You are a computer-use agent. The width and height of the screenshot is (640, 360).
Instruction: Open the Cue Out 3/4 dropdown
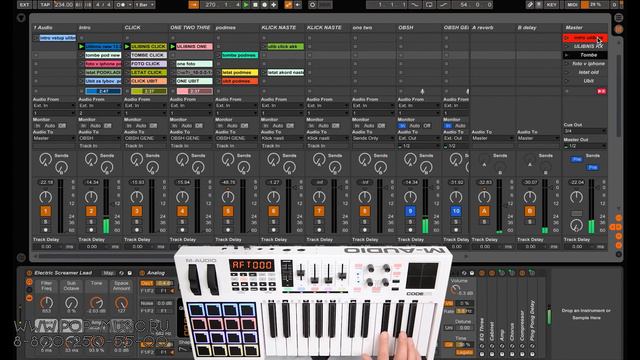(585, 131)
